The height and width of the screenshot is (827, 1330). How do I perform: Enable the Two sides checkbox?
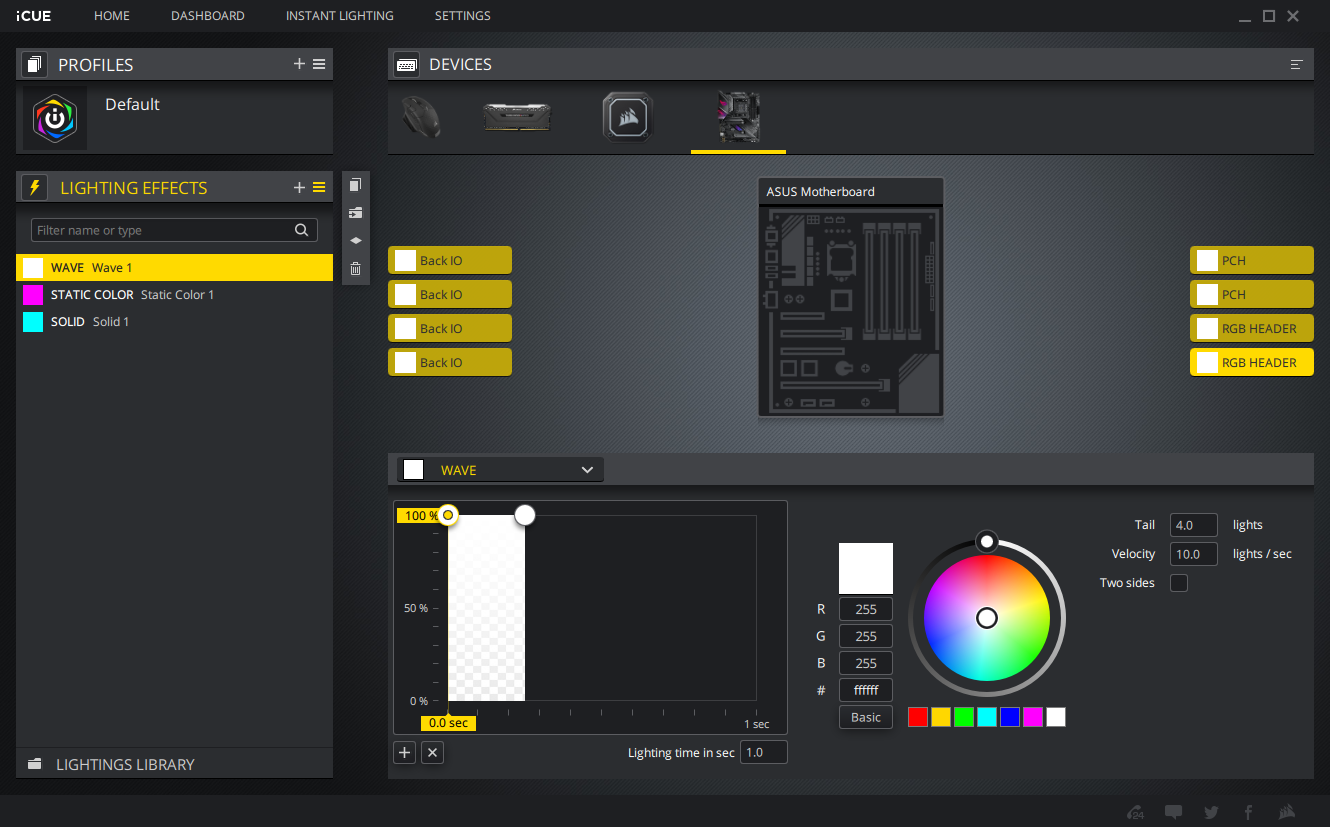(1179, 583)
